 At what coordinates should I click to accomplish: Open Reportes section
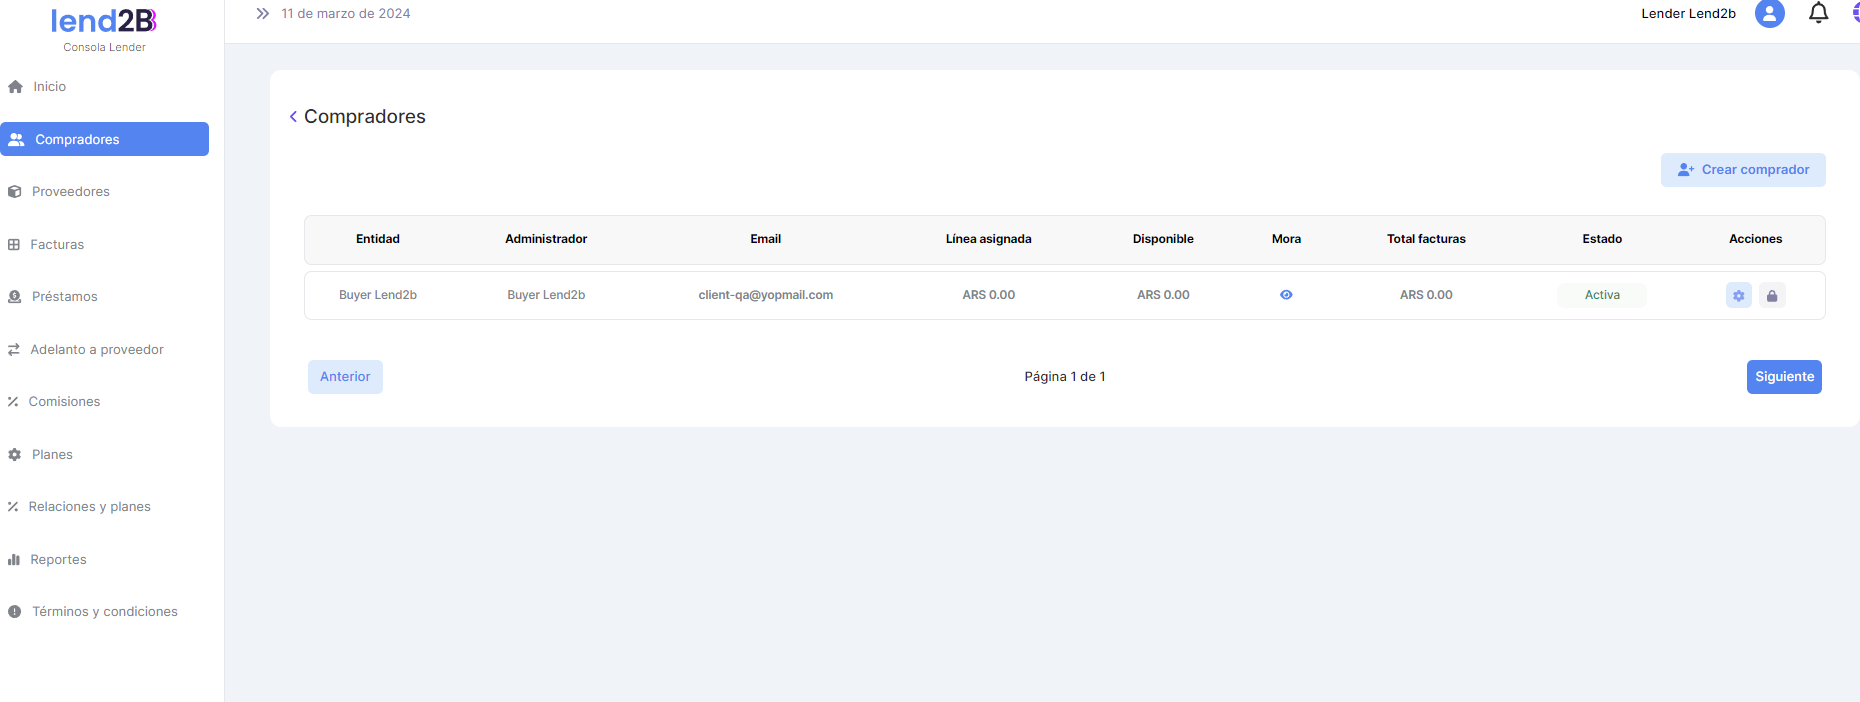coord(58,560)
